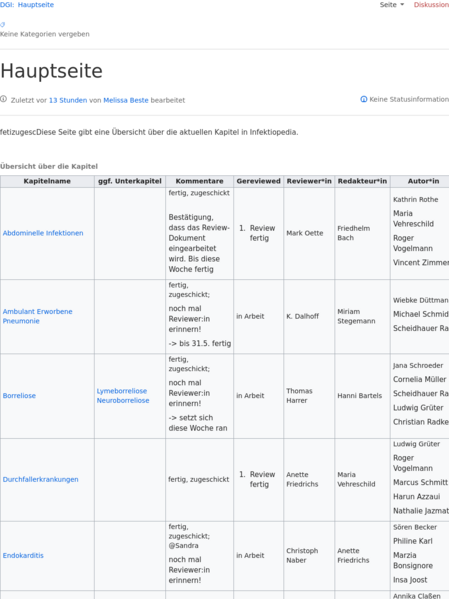Open the '13 Stunden' revision link

pyautogui.click(x=68, y=100)
